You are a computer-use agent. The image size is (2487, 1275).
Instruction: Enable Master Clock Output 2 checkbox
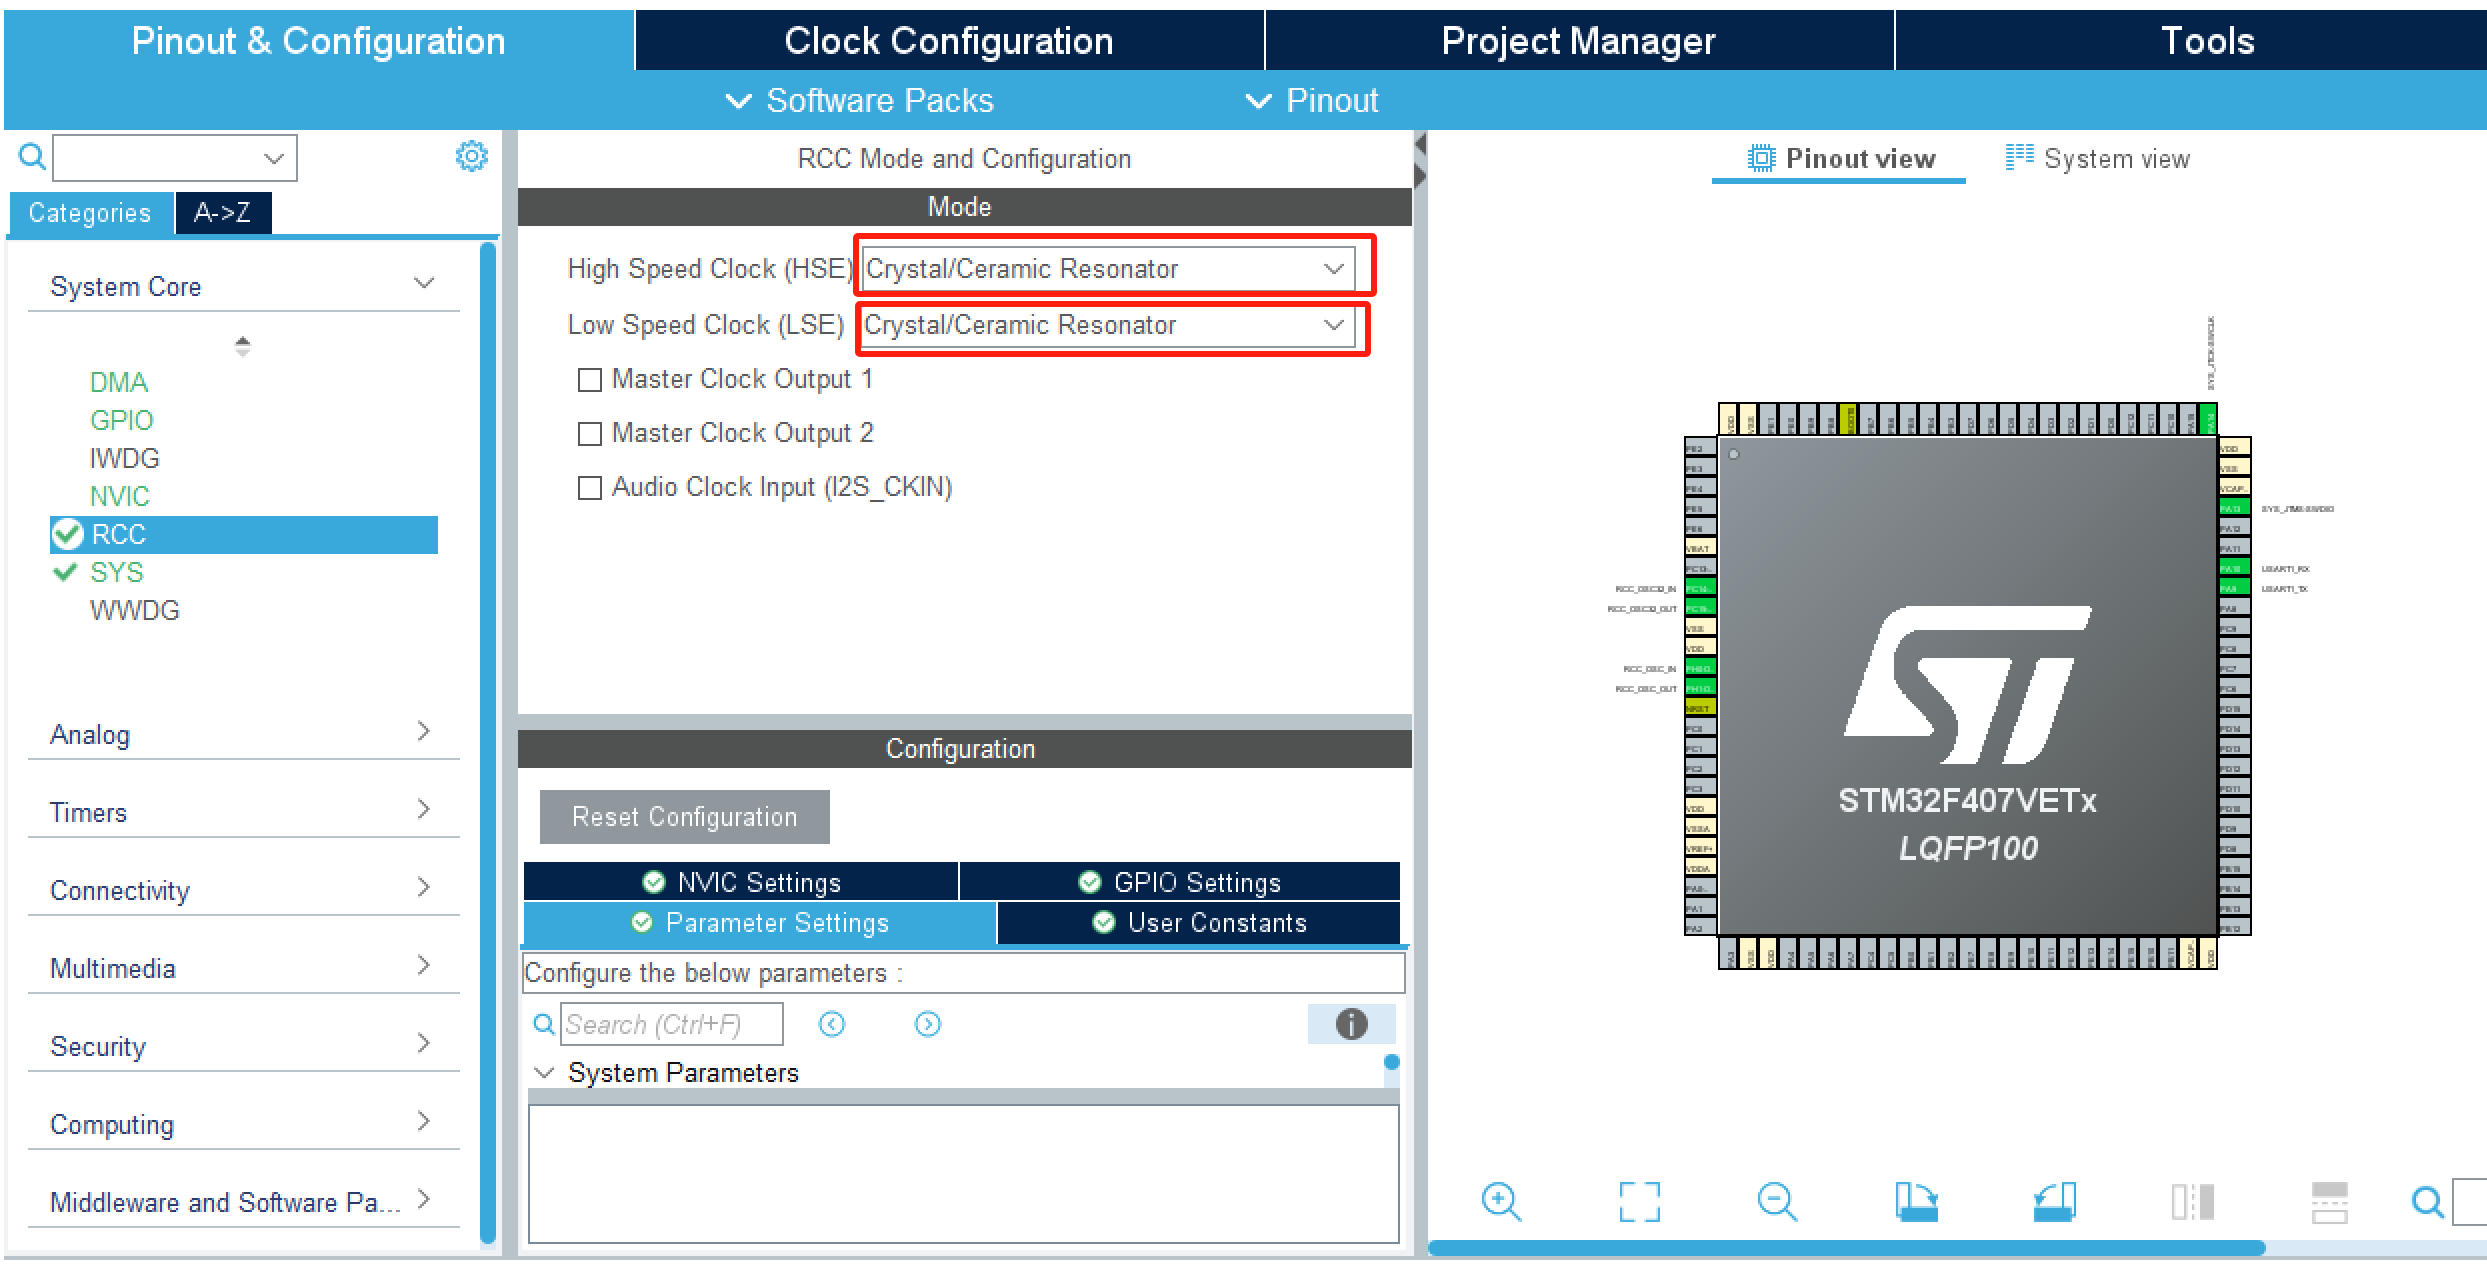(x=590, y=434)
